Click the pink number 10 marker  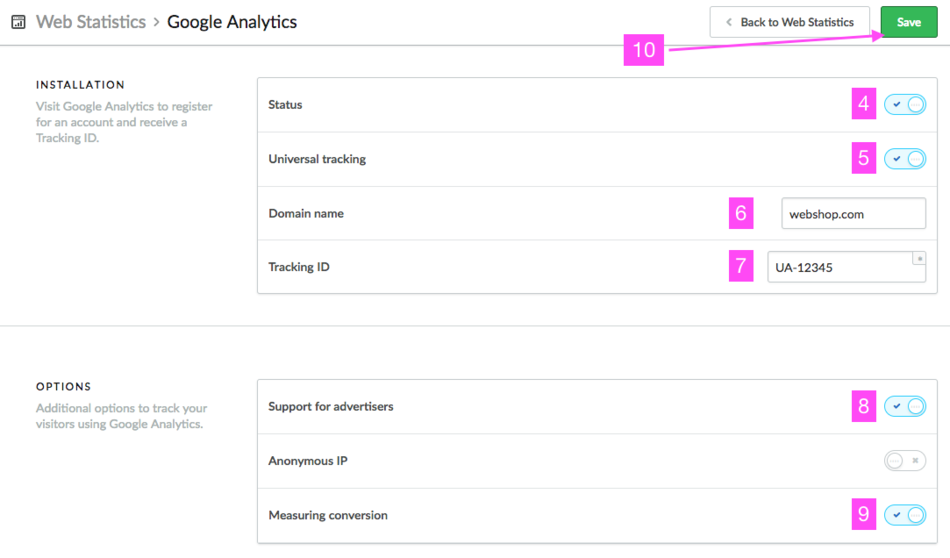click(x=644, y=50)
